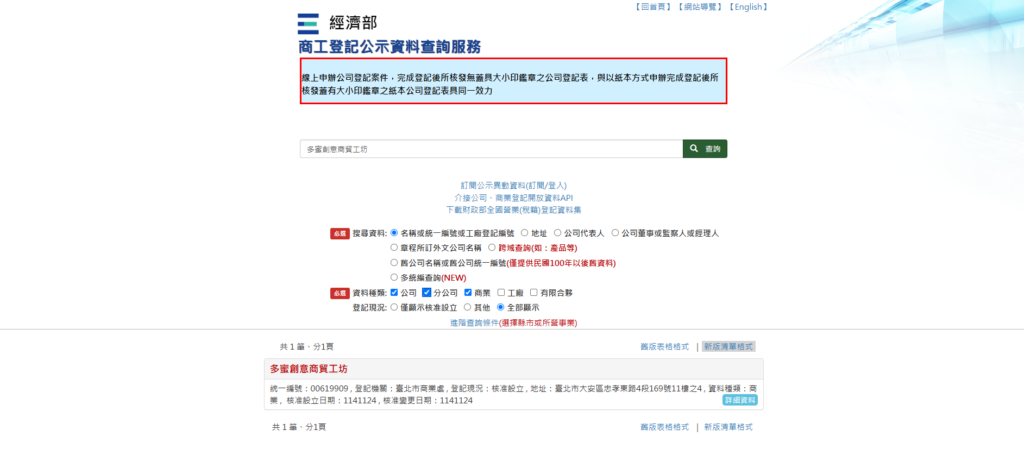1024x456 pixels.
Task: Select 多統編查詢 radio button
Action: pyautogui.click(x=394, y=277)
